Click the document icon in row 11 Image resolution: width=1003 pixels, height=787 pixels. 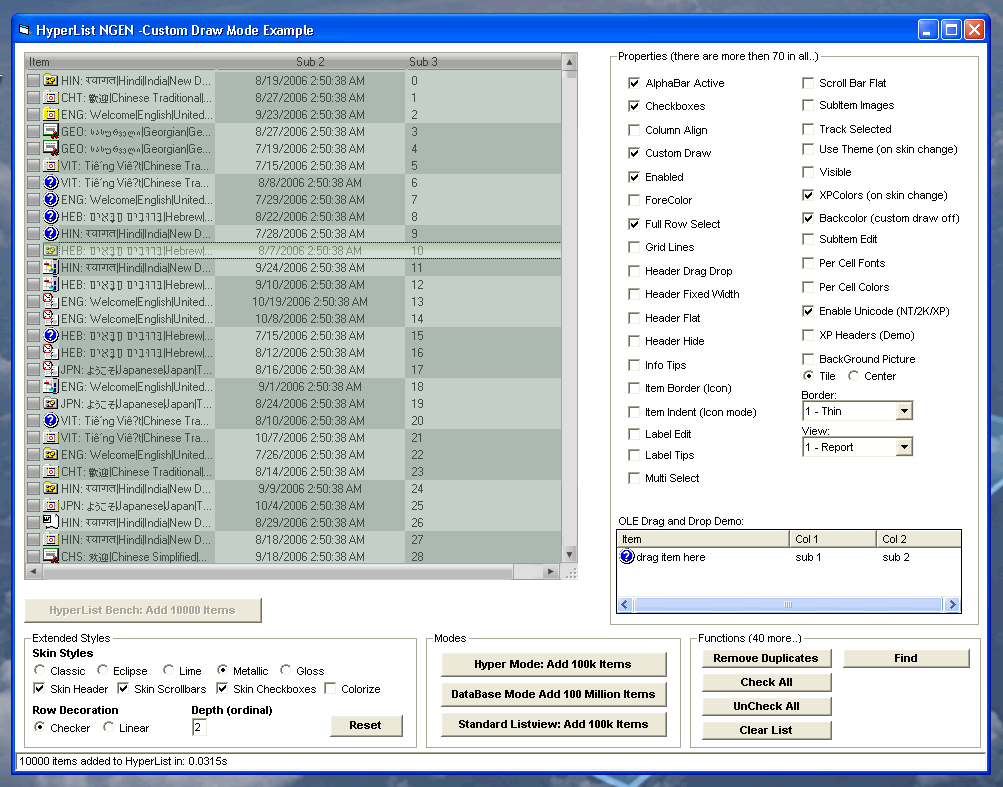(50, 268)
